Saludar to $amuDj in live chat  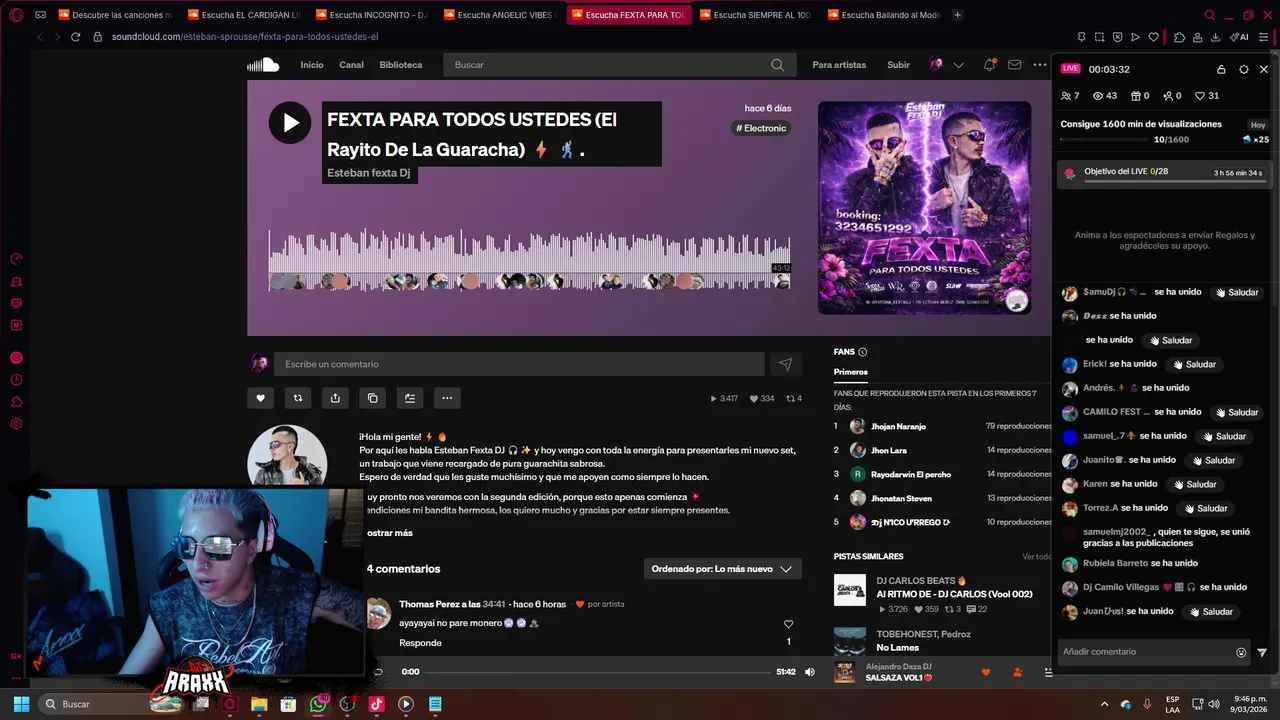point(1236,292)
